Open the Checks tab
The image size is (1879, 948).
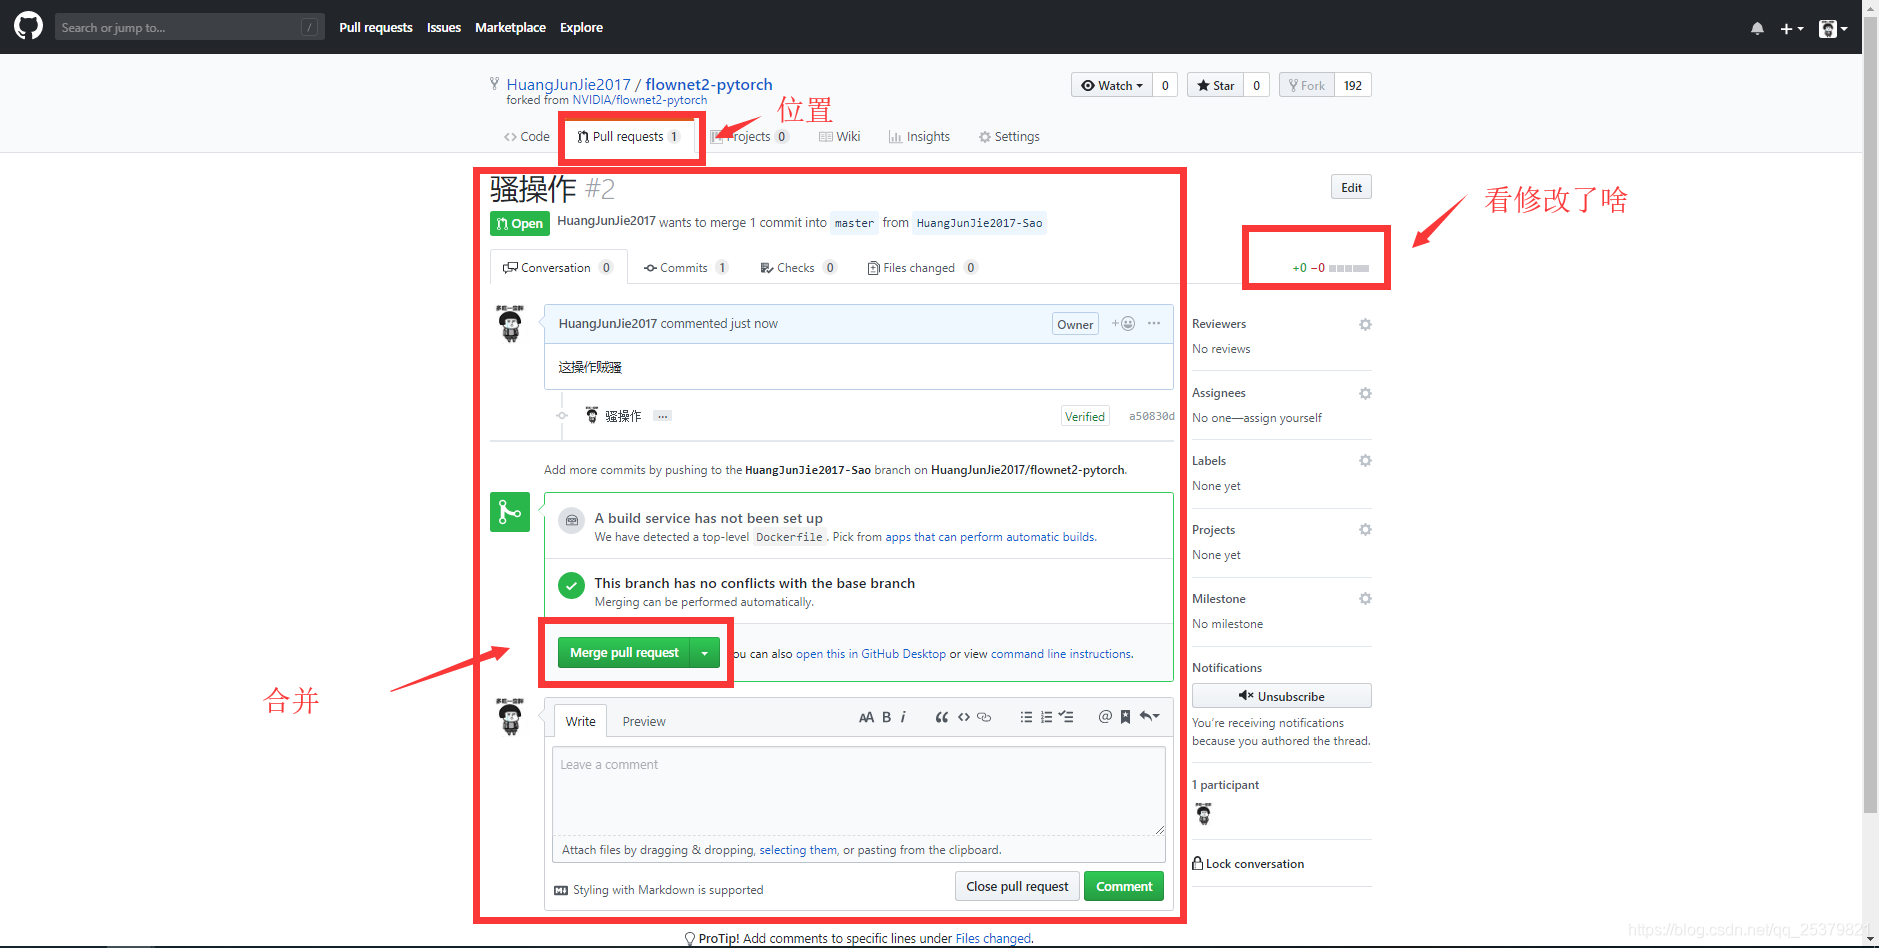click(x=798, y=267)
